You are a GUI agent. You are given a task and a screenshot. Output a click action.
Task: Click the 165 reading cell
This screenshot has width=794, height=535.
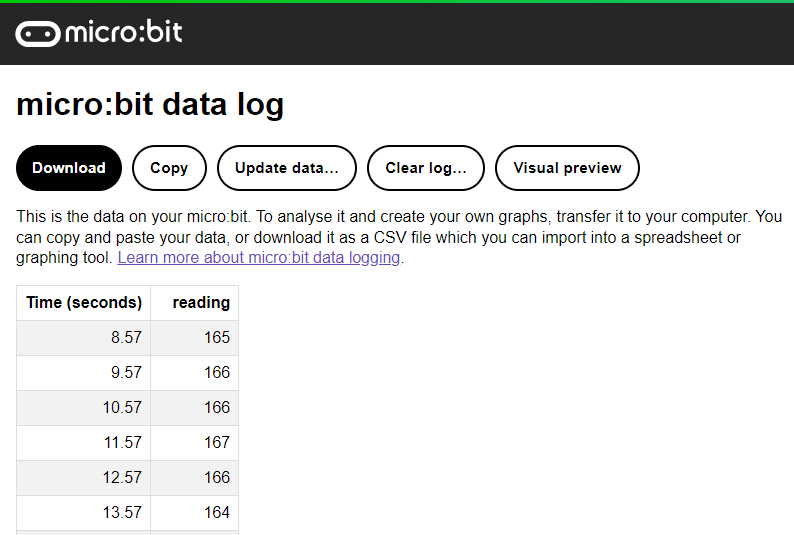194,338
